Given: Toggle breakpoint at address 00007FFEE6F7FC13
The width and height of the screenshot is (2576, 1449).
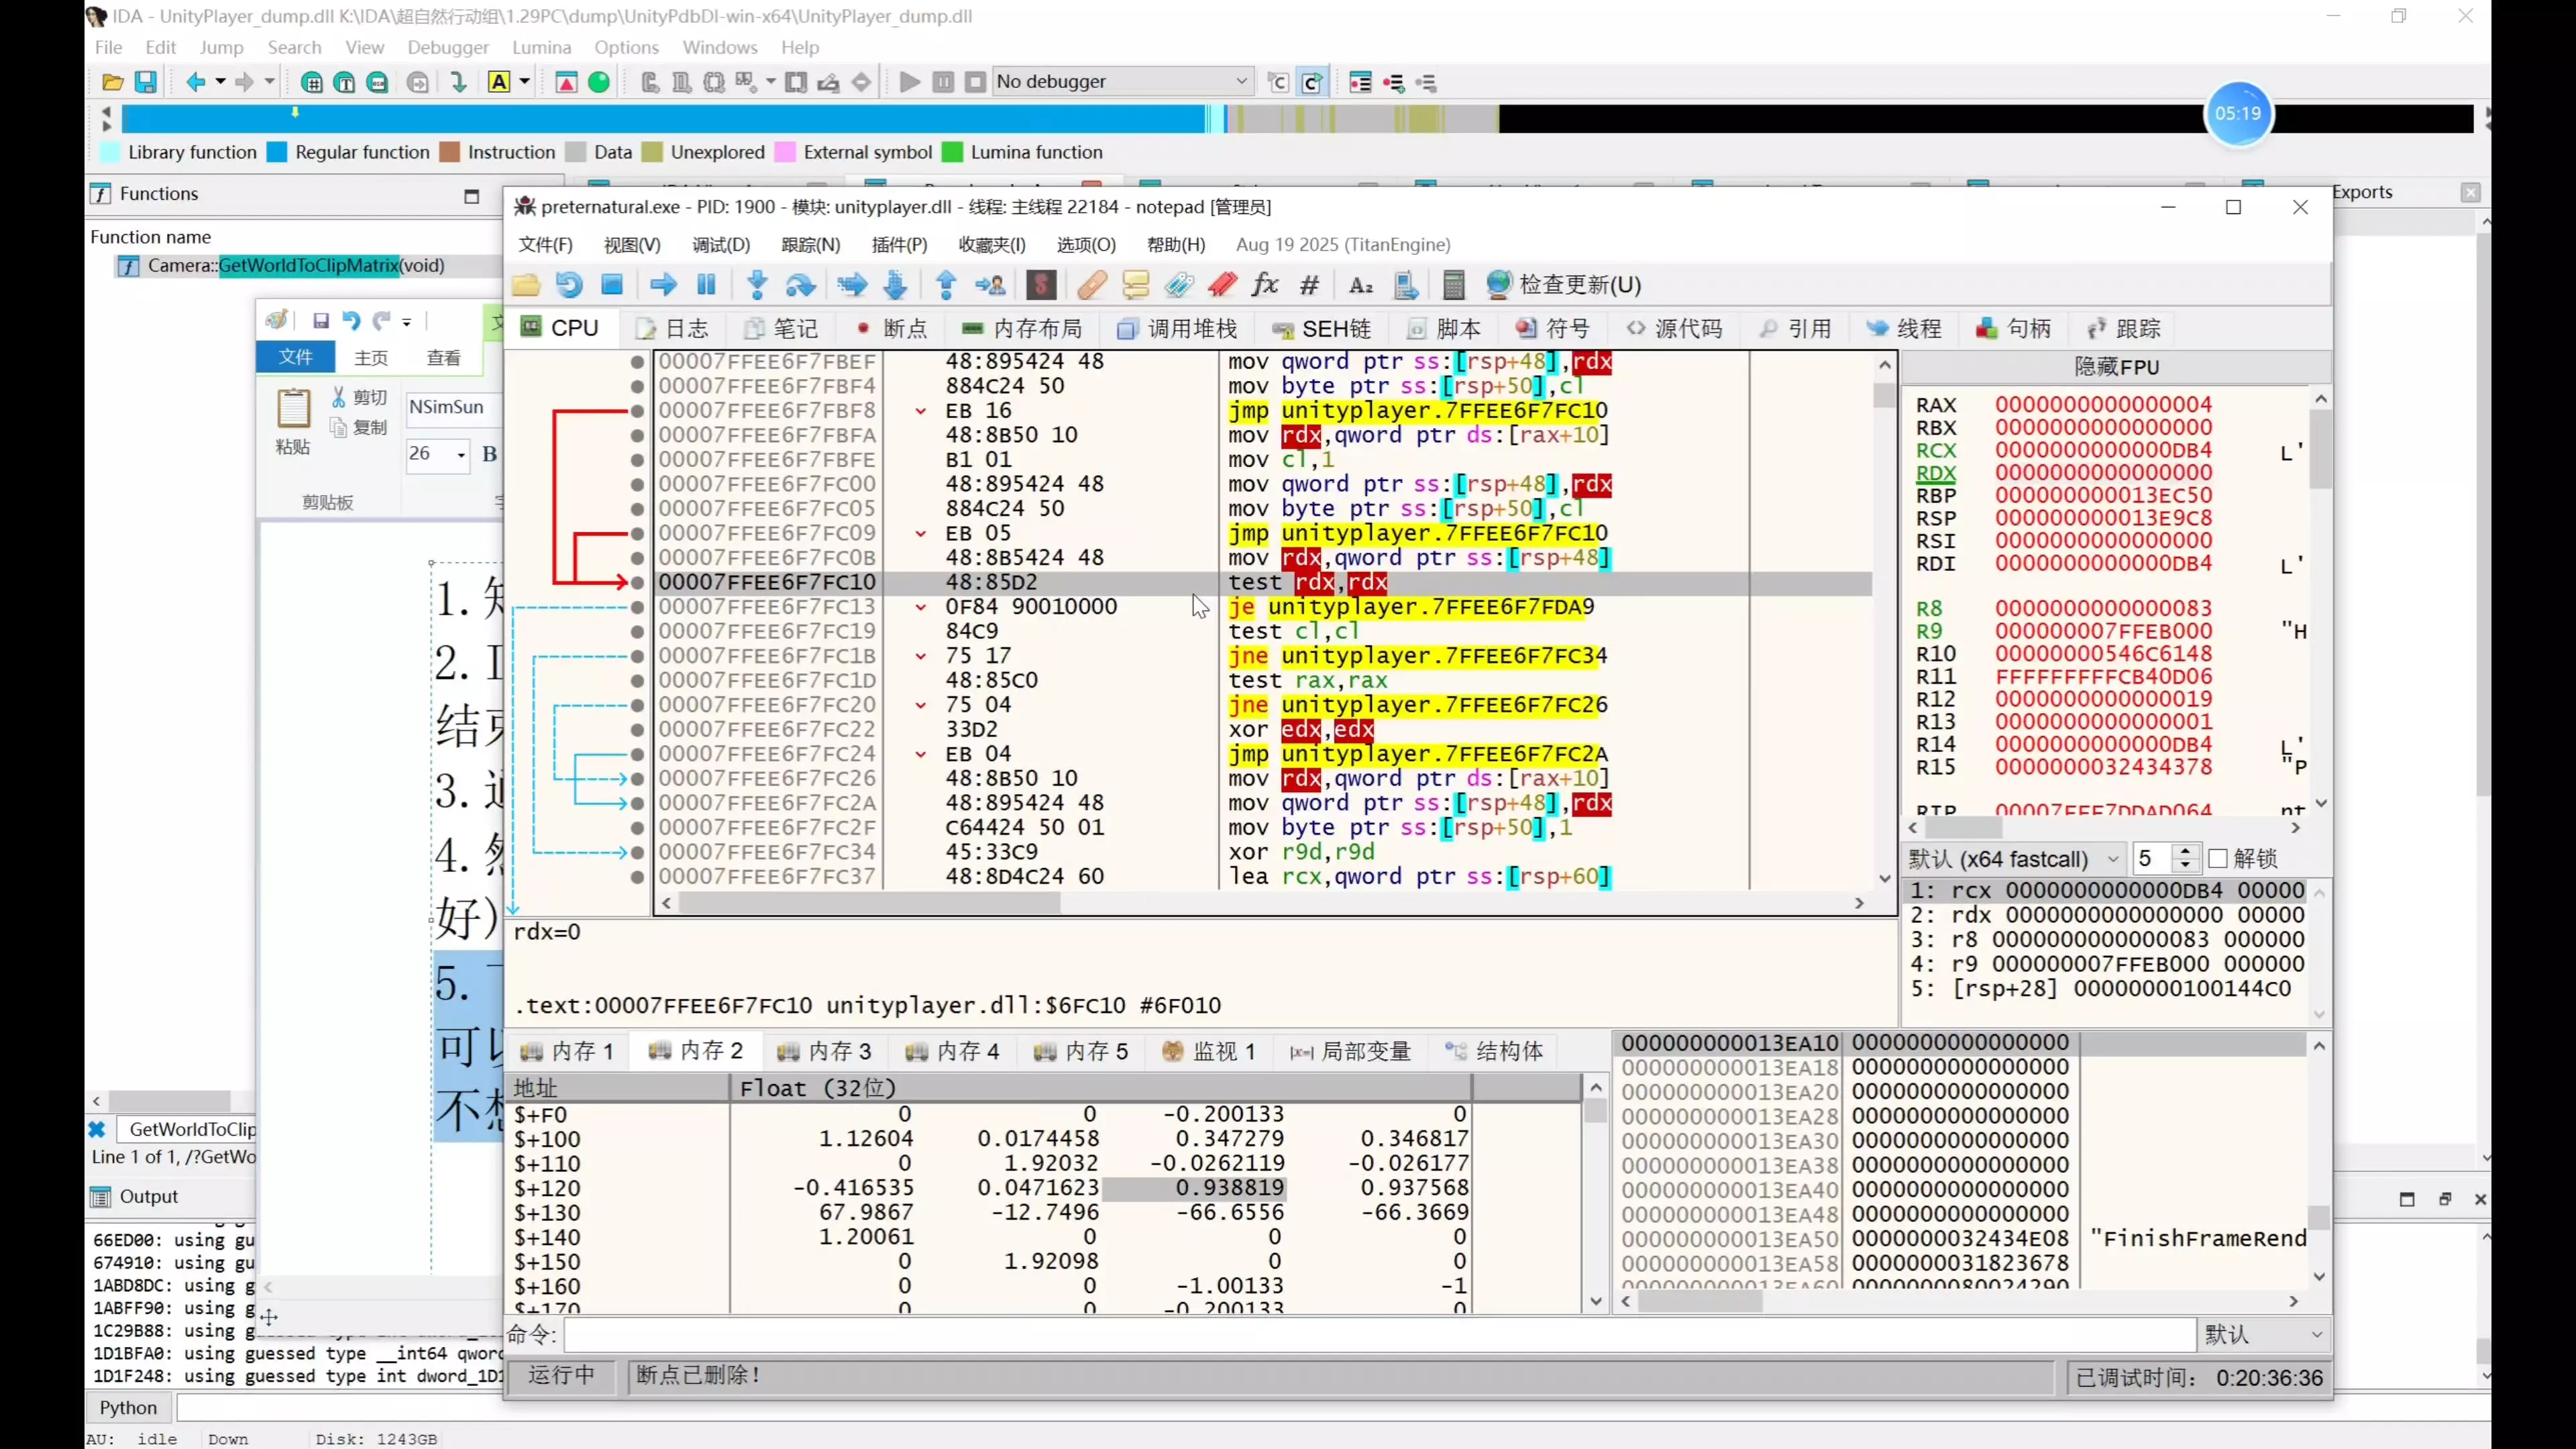Looking at the screenshot, I should pyautogui.click(x=637, y=607).
